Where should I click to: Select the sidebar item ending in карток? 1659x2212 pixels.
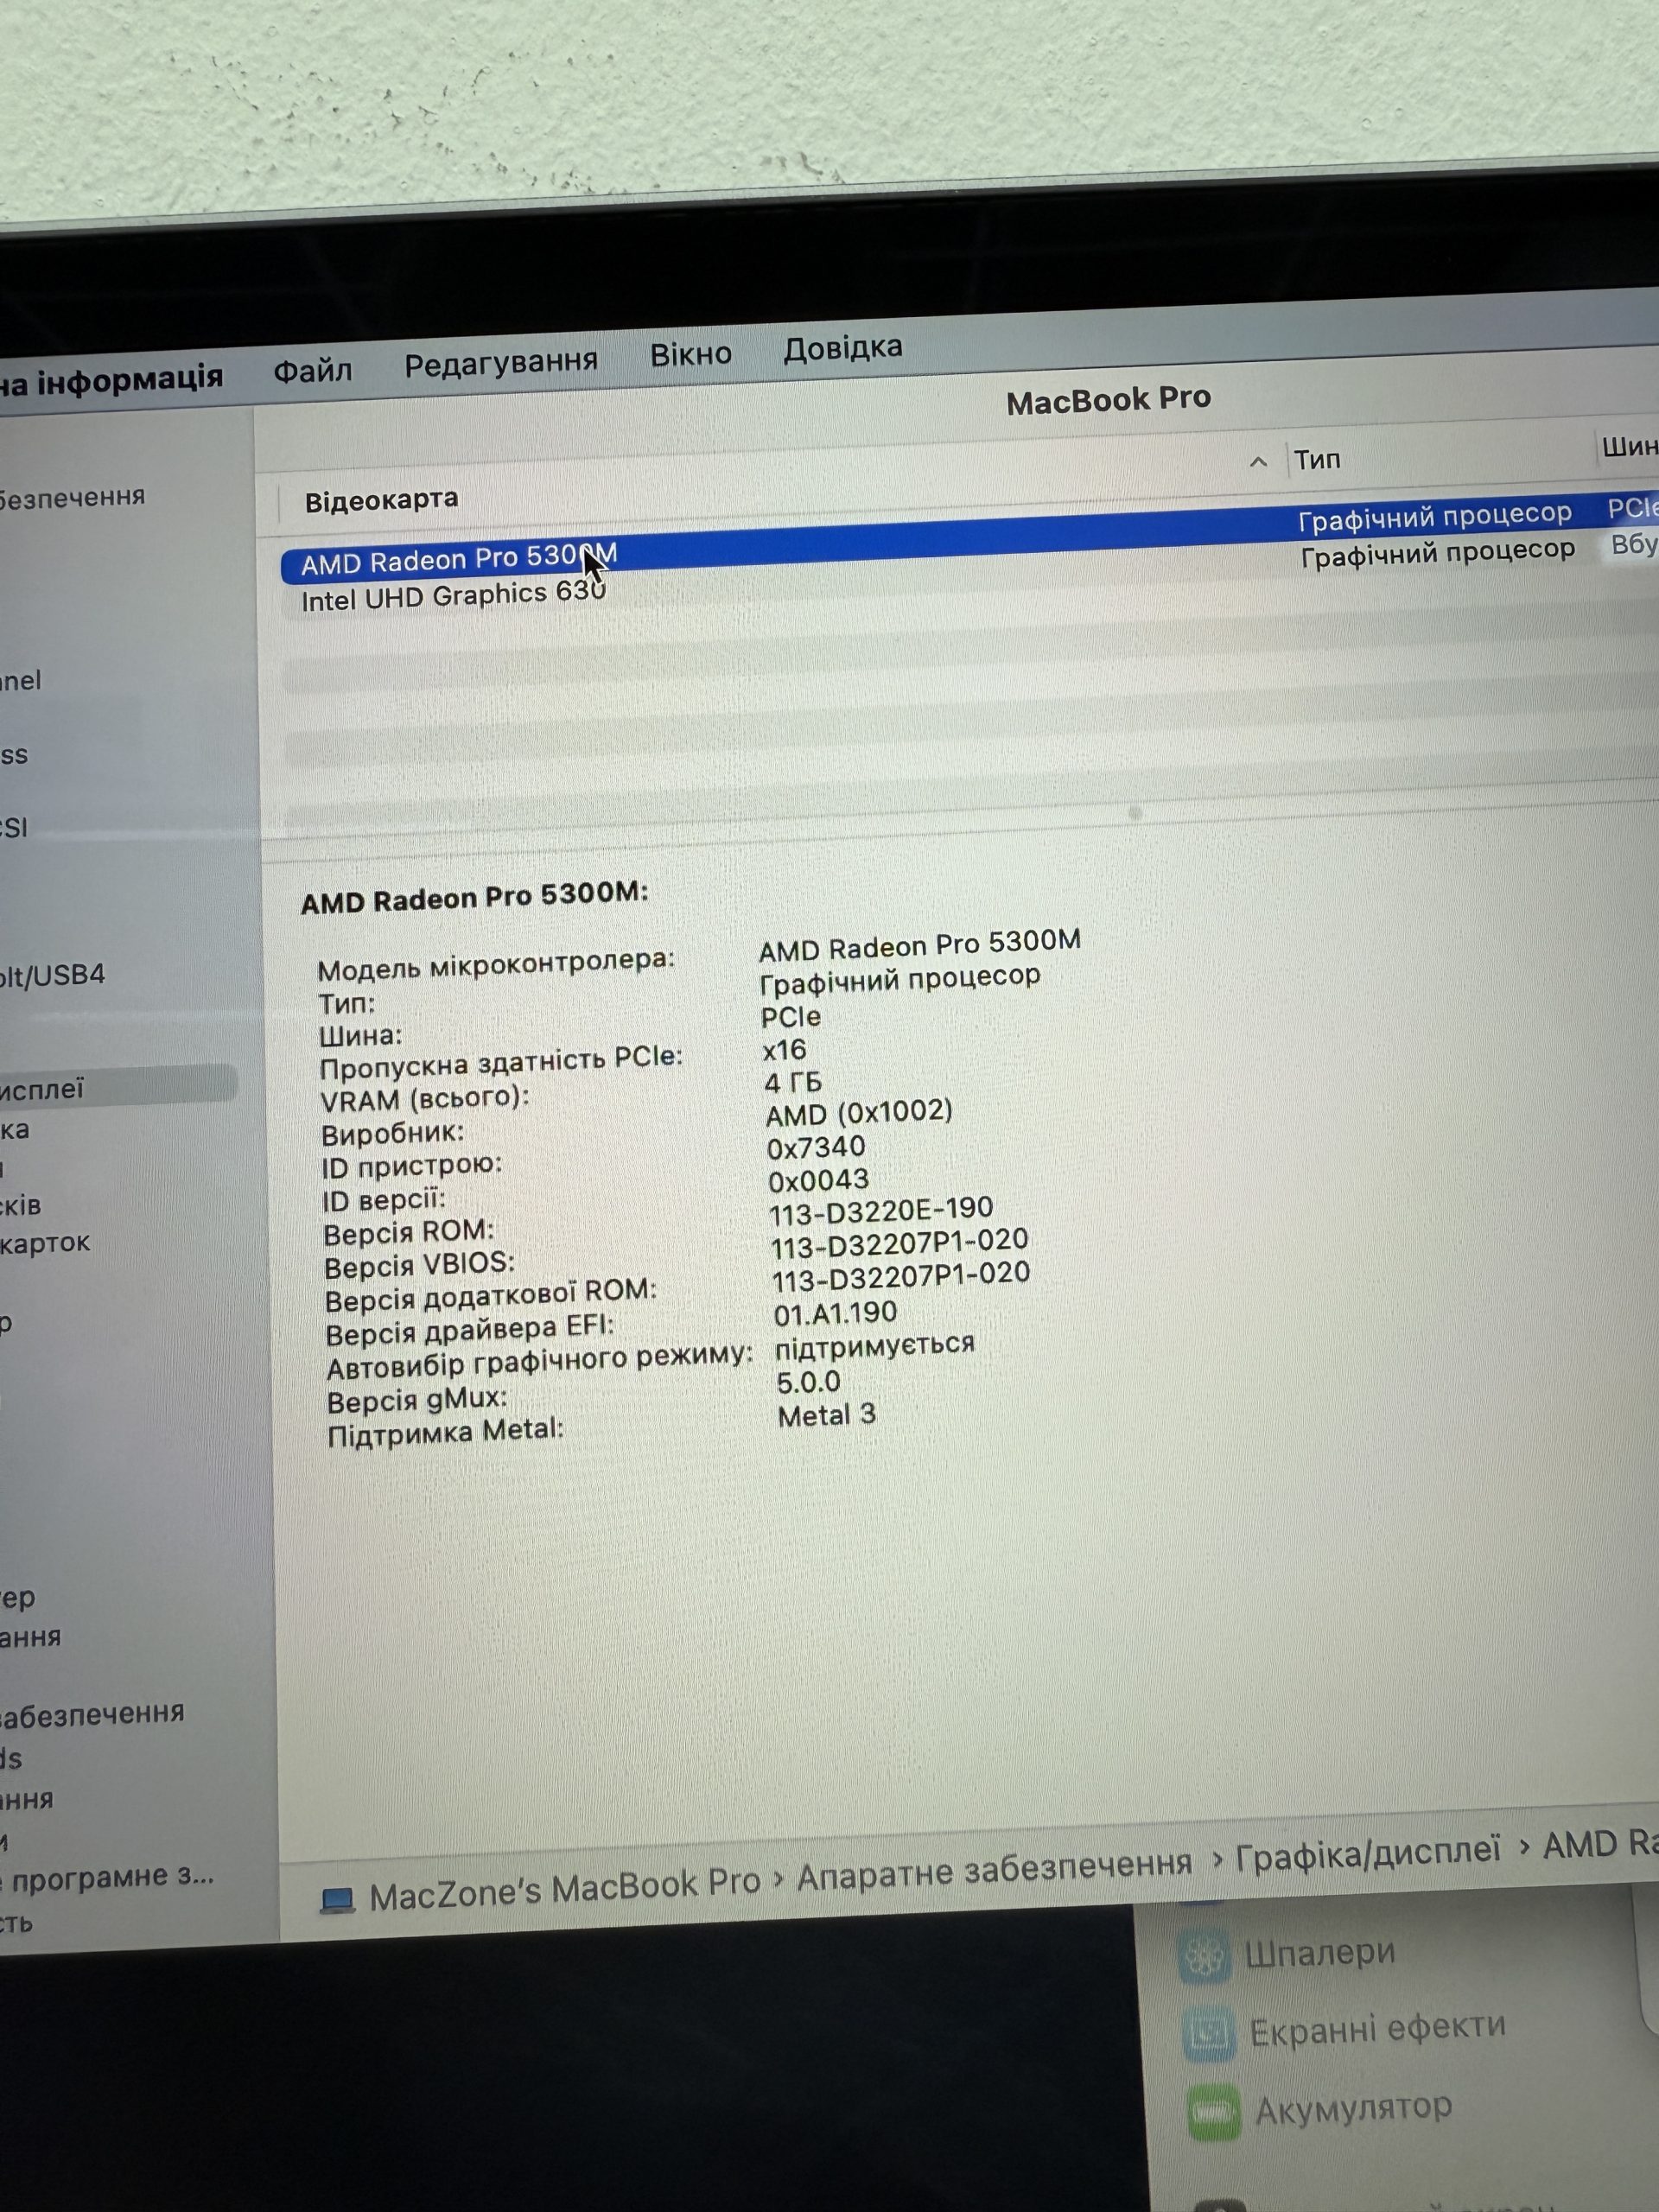click(x=45, y=1243)
